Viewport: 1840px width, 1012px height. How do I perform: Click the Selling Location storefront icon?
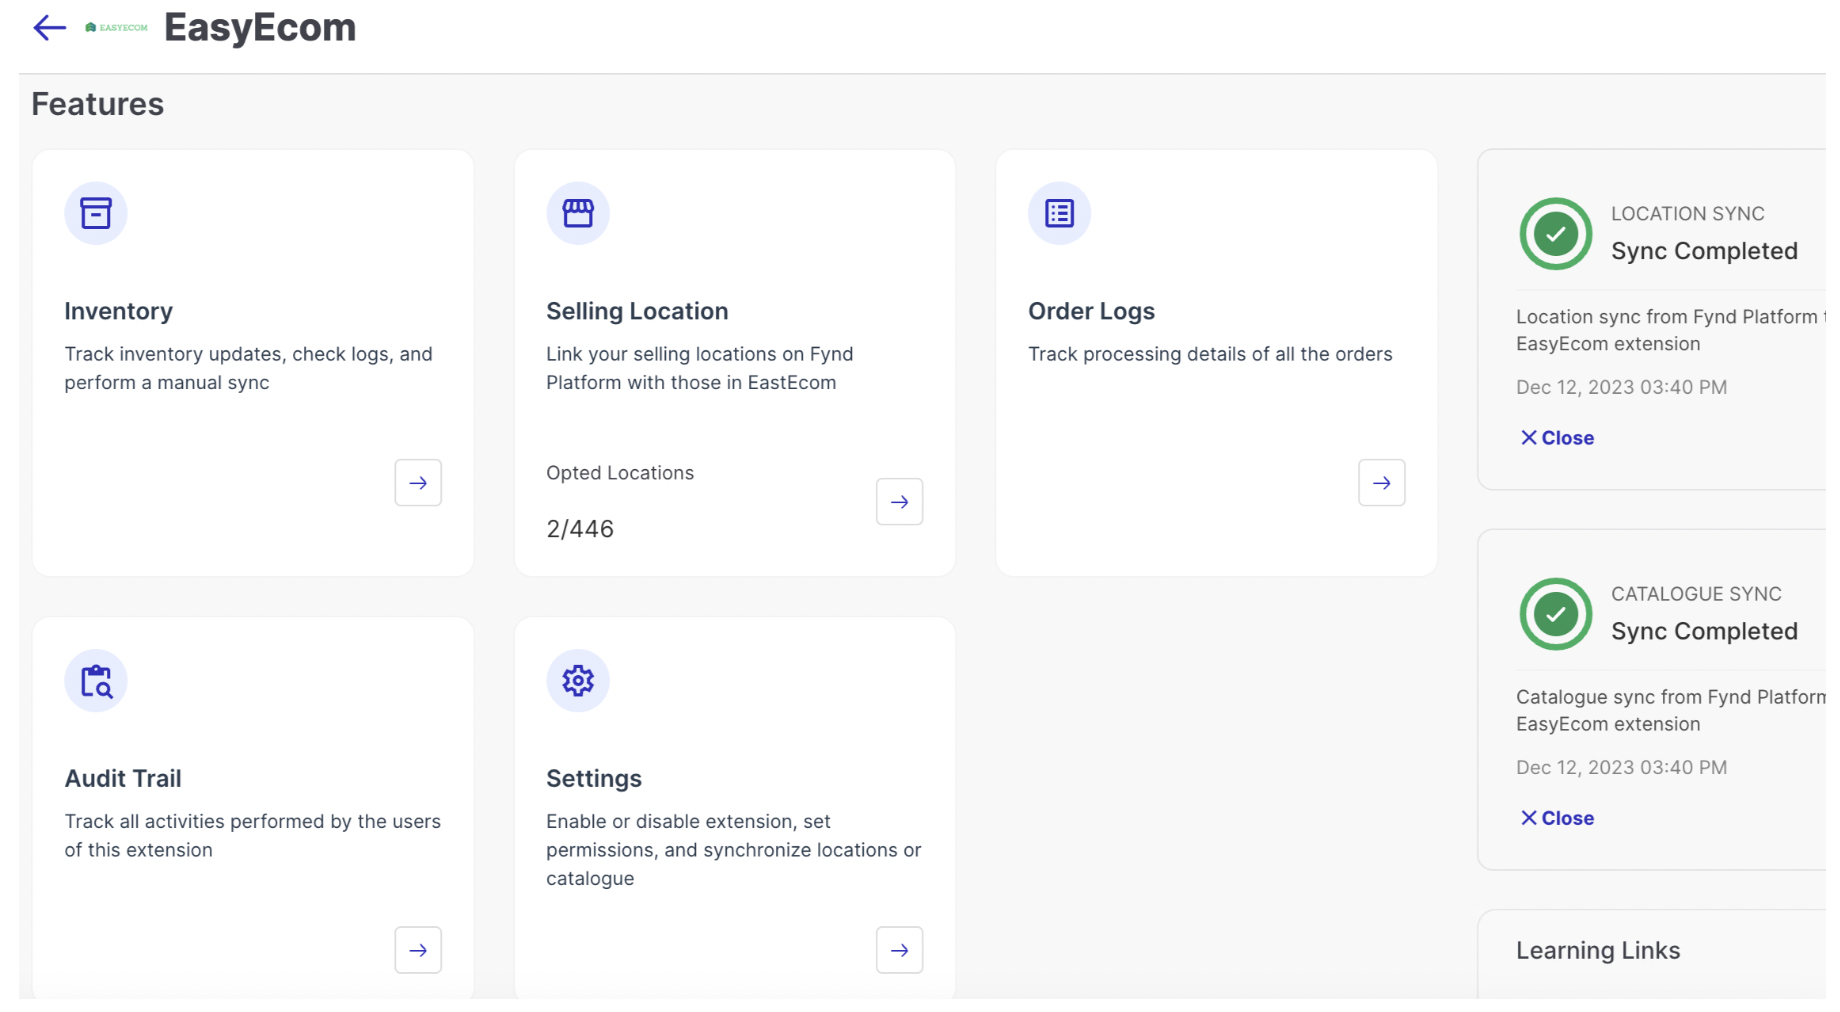(x=578, y=213)
